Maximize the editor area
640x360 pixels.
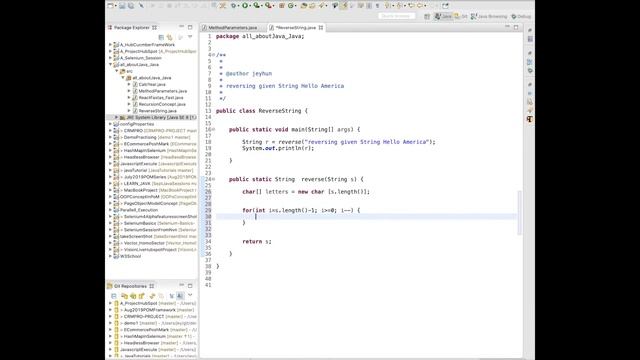click(516, 27)
